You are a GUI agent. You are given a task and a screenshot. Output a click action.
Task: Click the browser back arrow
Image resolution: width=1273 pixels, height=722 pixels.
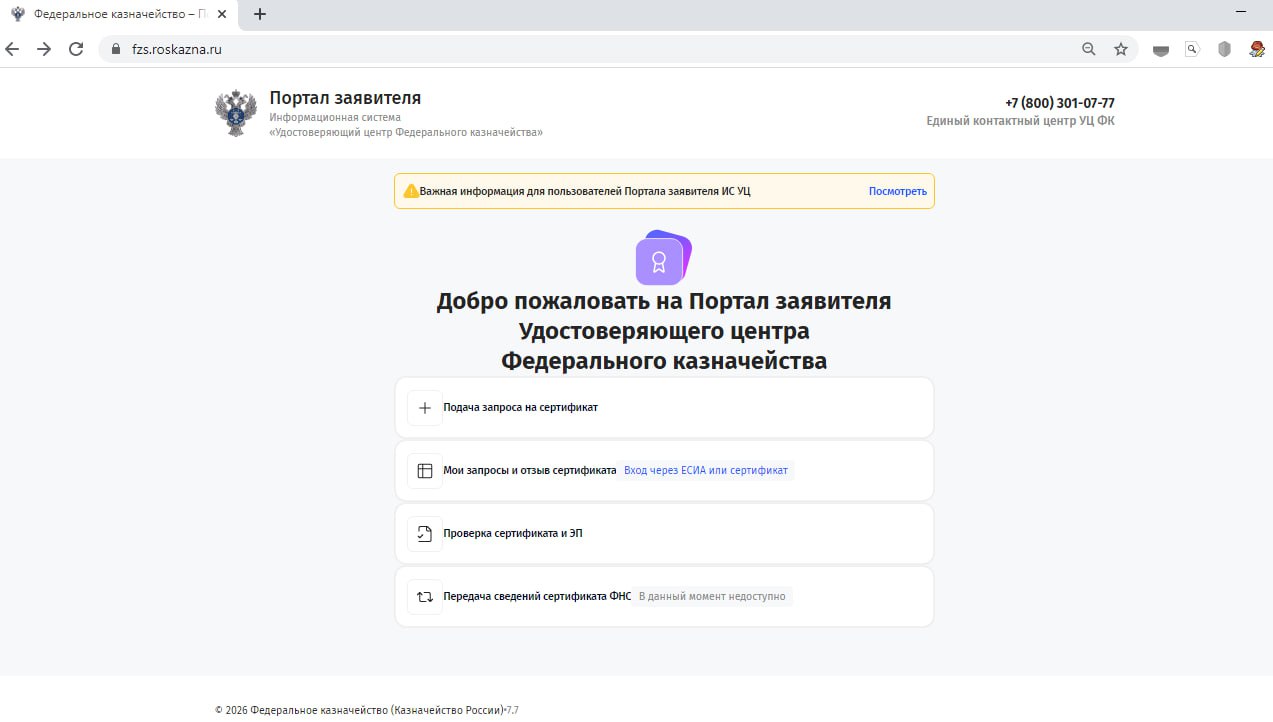pyautogui.click(x=13, y=49)
